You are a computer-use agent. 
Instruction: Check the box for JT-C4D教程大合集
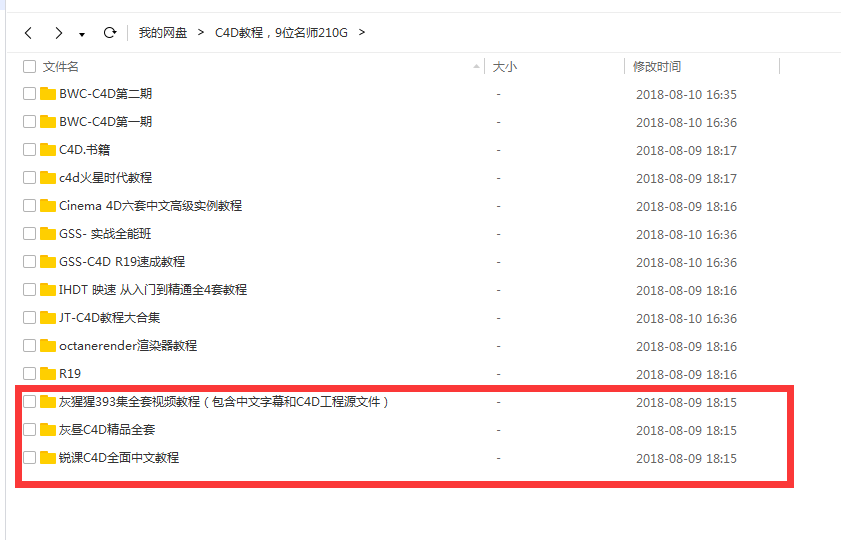(x=29, y=317)
